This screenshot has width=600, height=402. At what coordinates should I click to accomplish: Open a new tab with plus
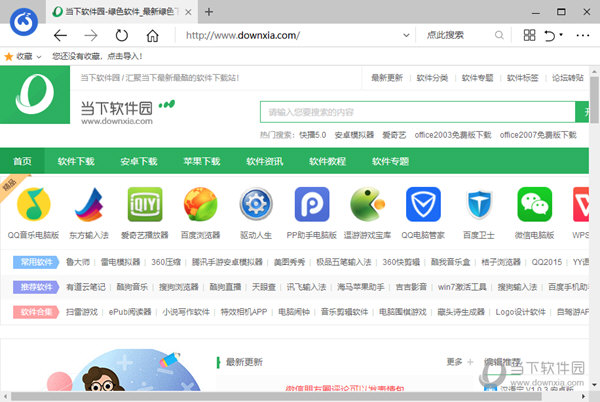coord(209,12)
